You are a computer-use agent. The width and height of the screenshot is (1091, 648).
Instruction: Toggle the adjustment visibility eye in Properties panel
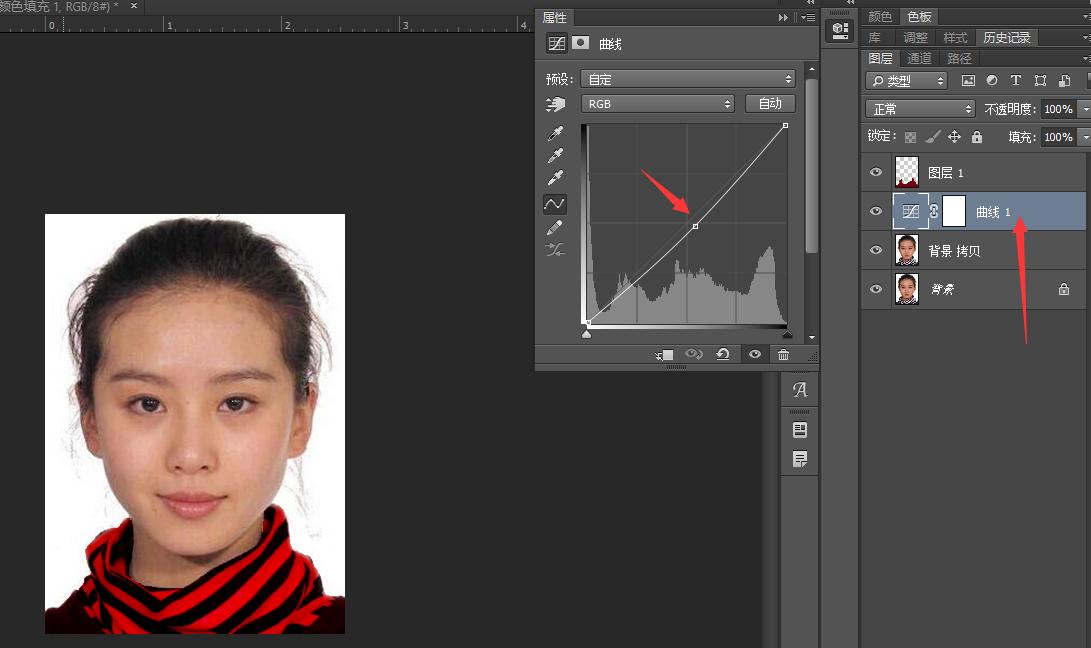coord(756,354)
